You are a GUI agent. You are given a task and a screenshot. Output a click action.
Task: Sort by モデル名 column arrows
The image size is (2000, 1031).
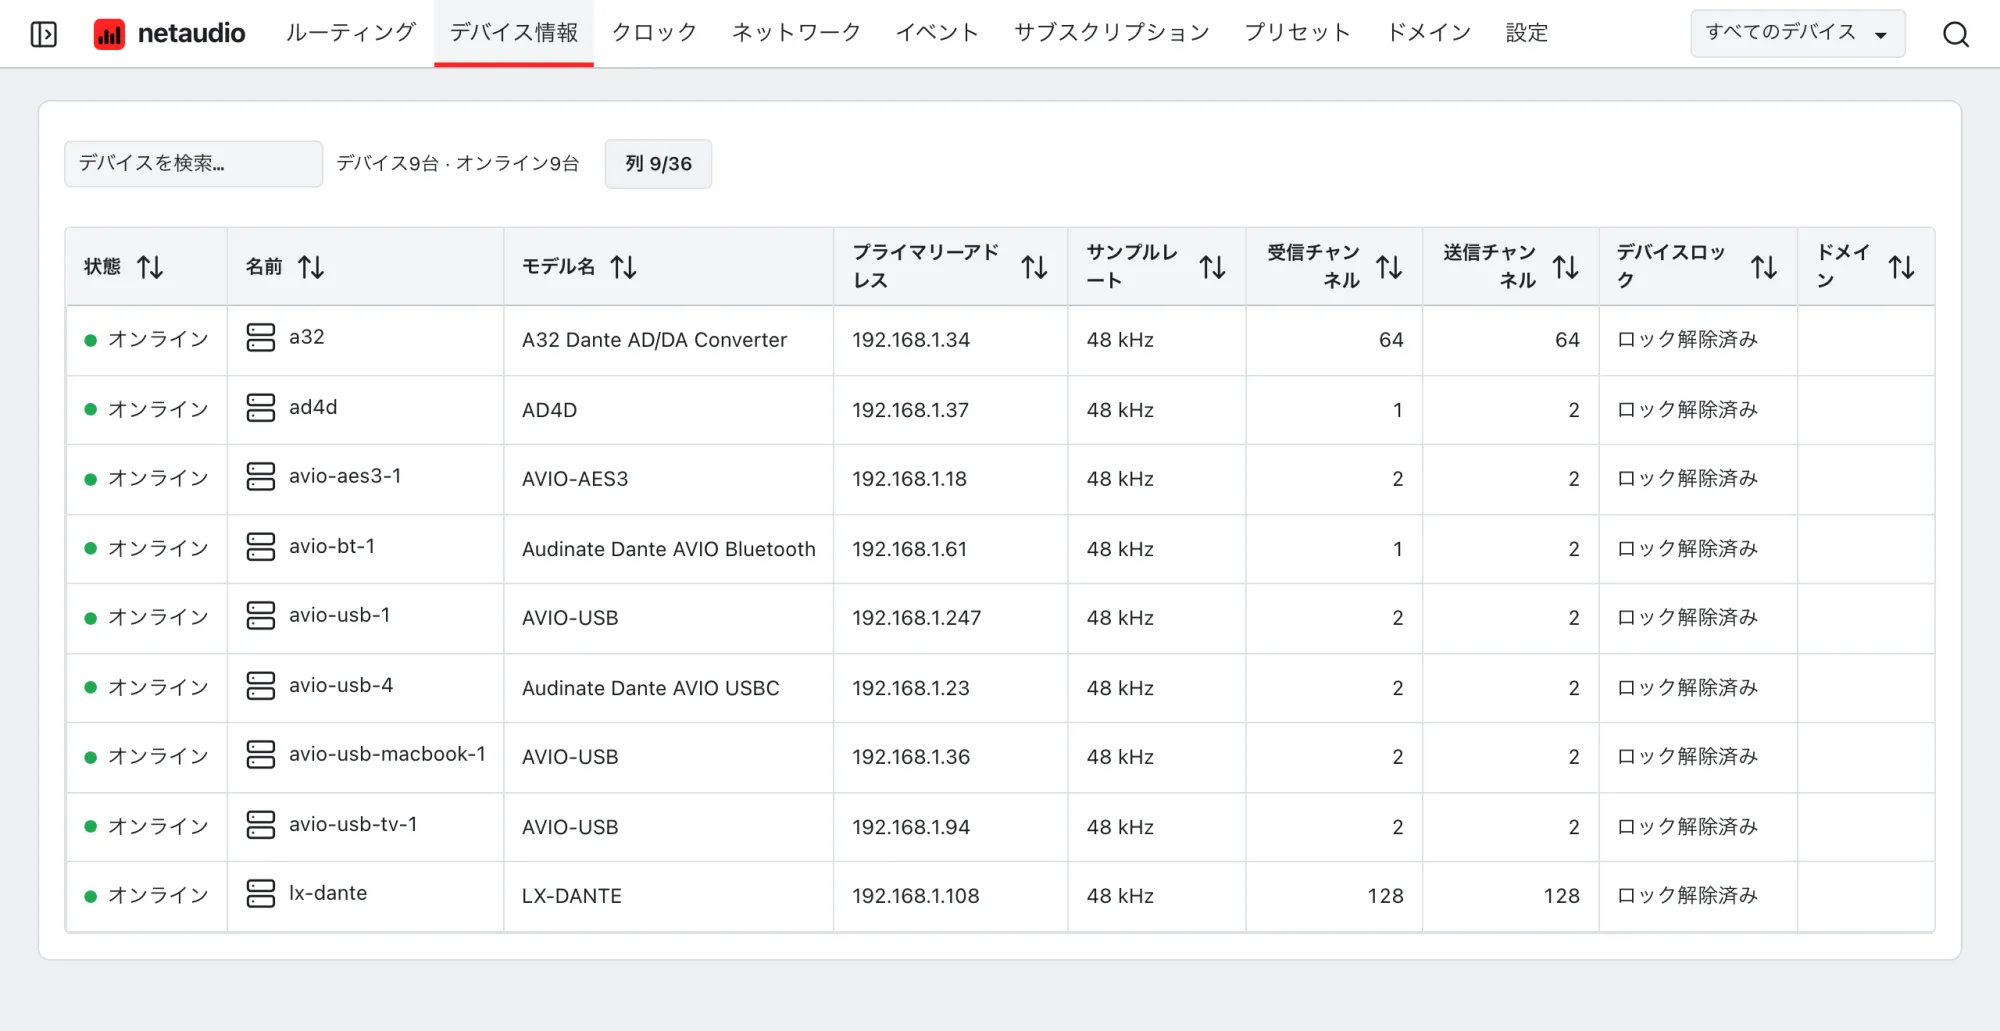click(624, 267)
